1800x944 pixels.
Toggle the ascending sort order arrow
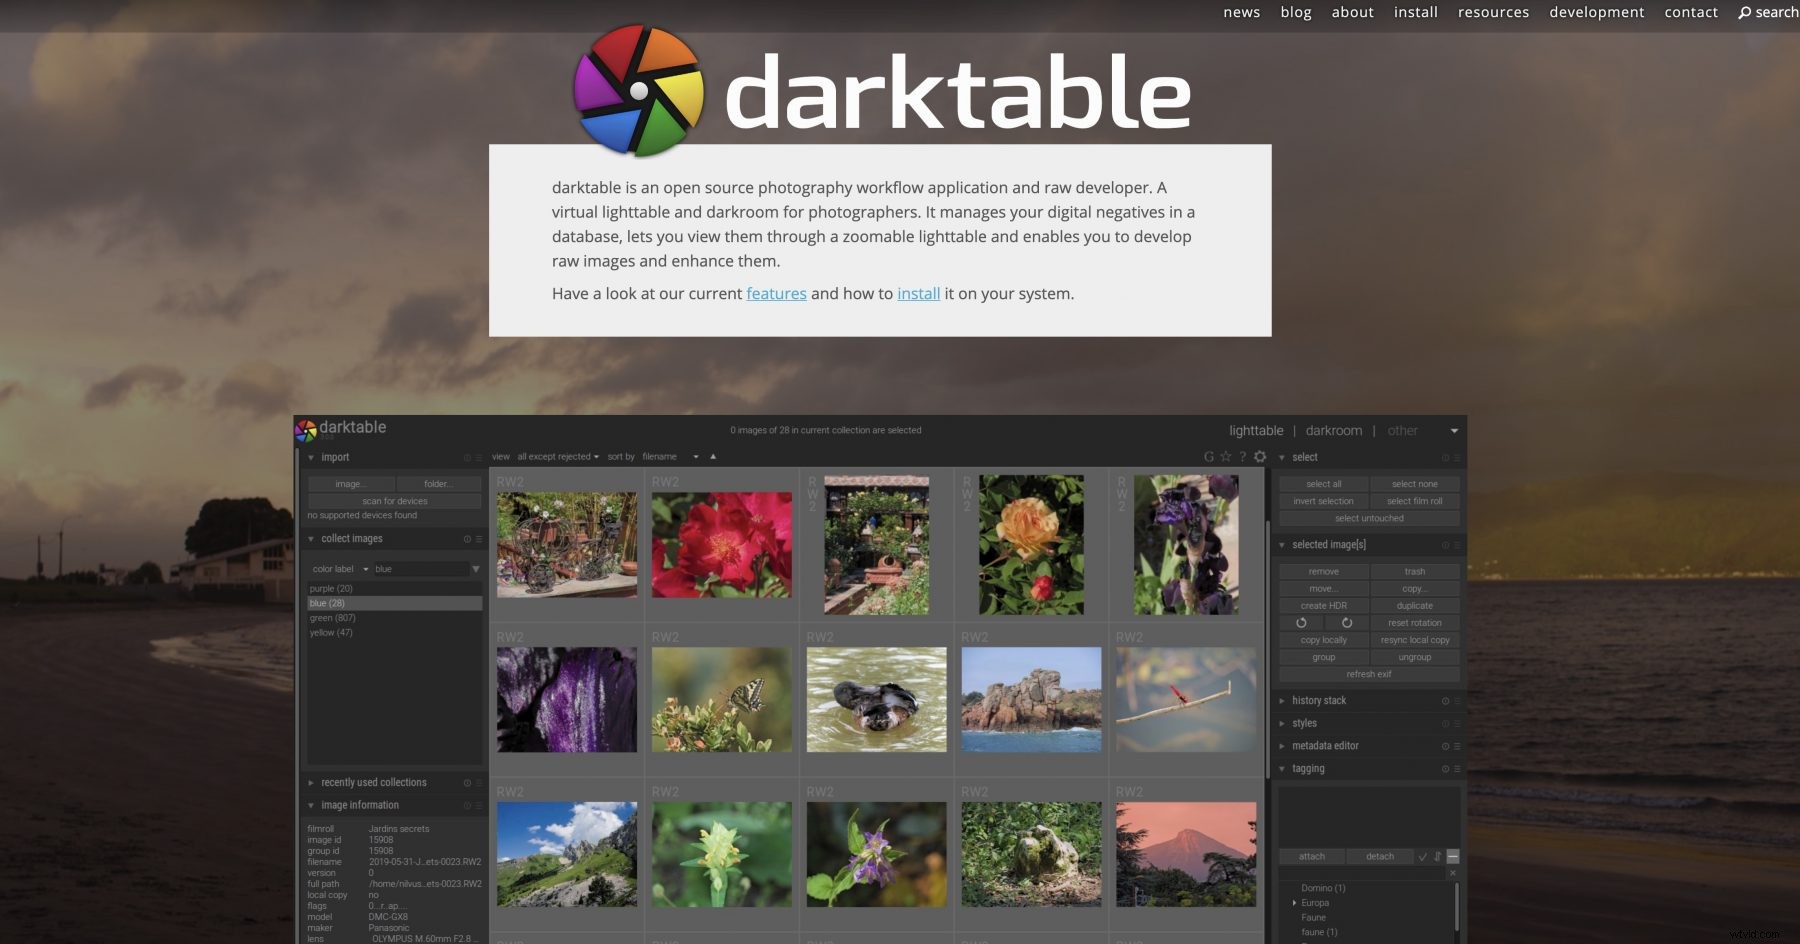point(712,456)
